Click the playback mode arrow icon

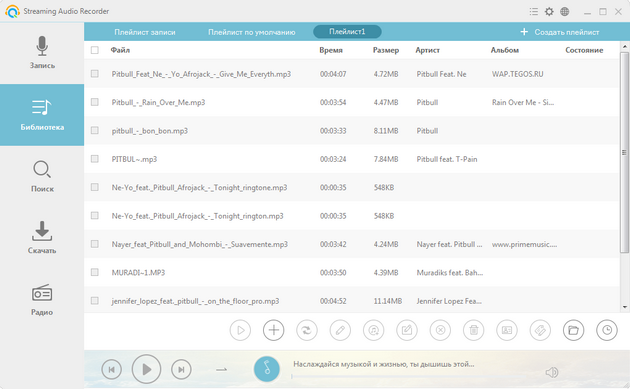222,369
